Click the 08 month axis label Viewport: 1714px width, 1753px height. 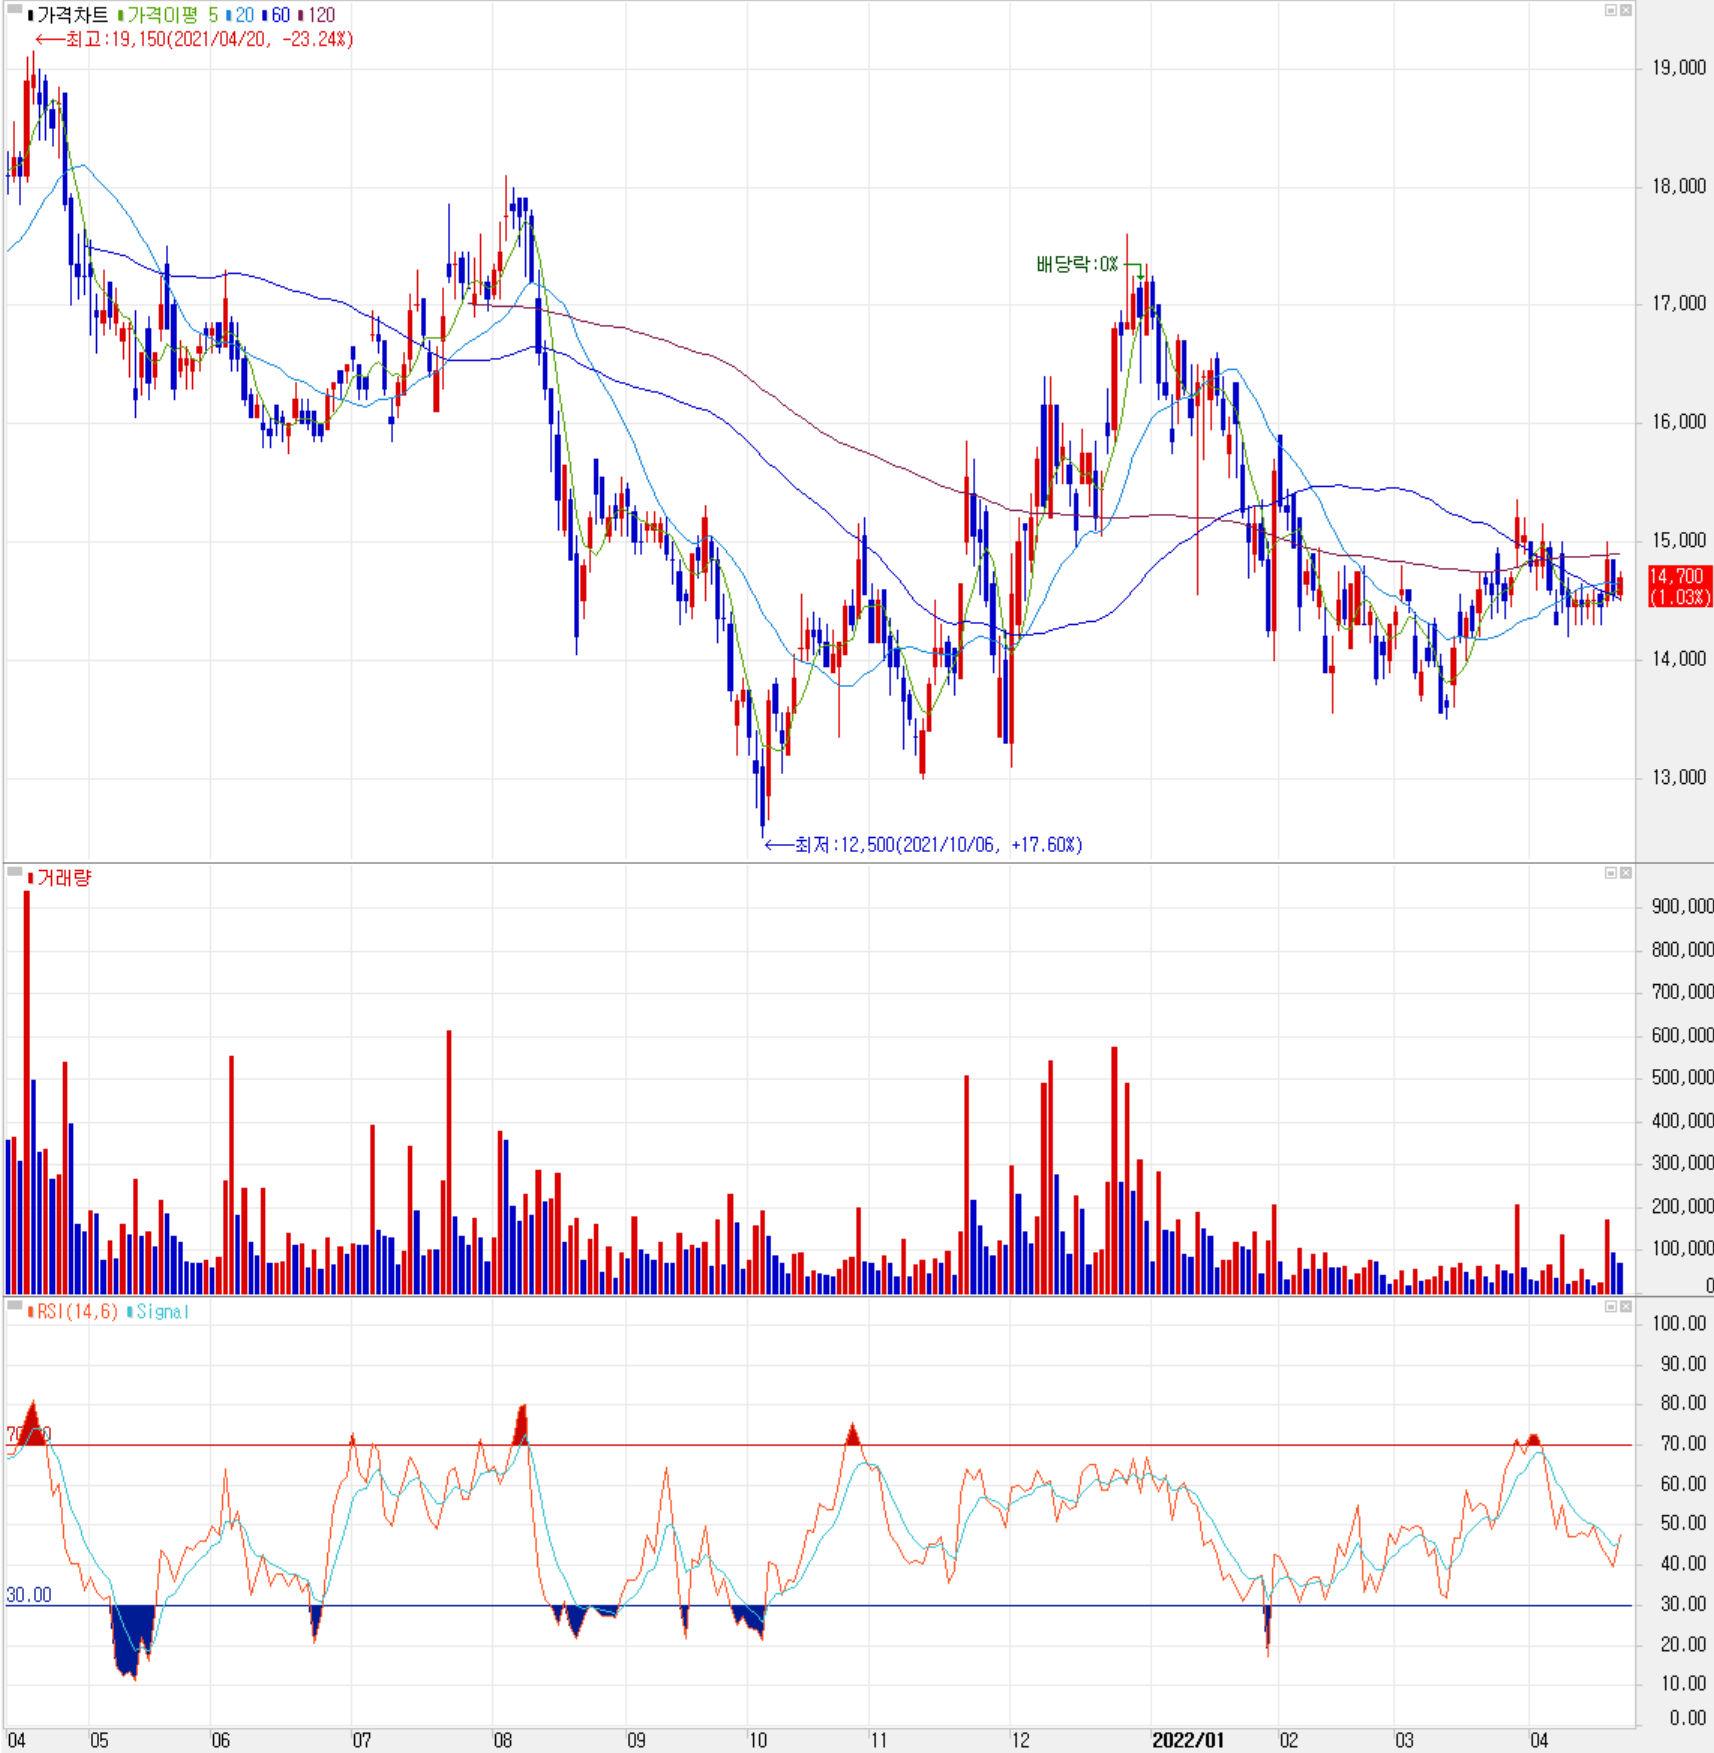pyautogui.click(x=503, y=1740)
